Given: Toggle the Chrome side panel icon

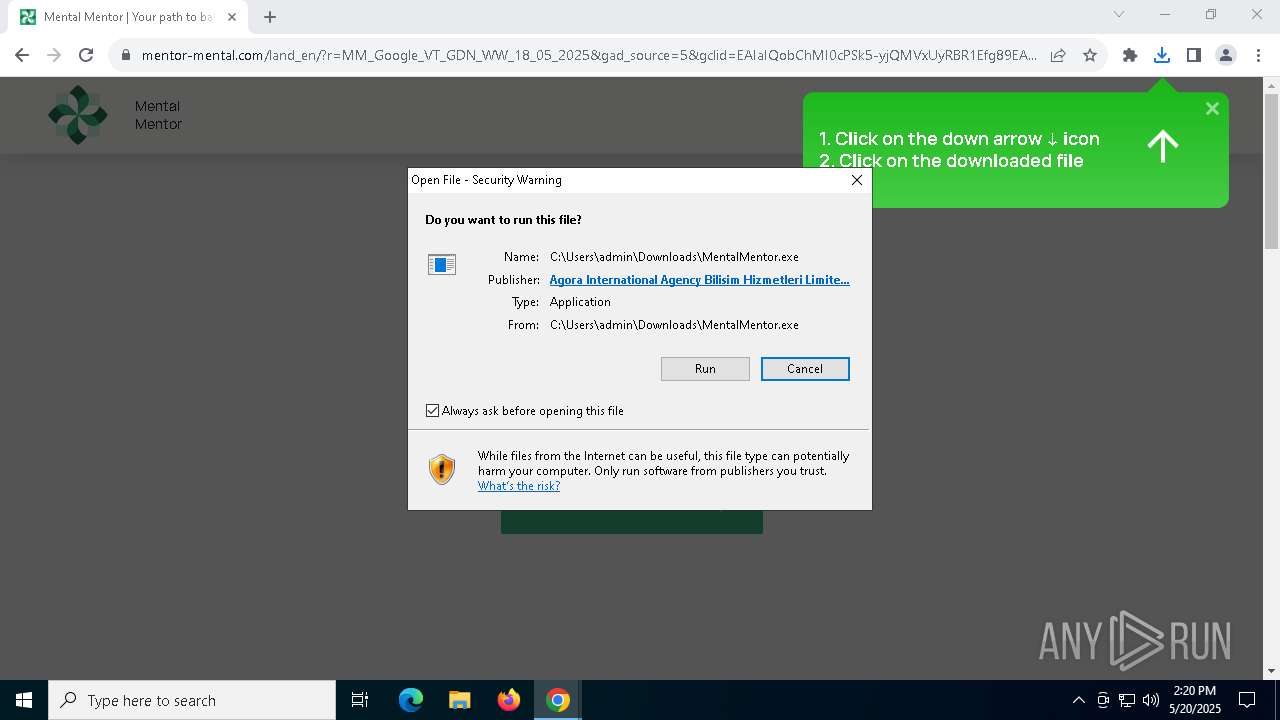Looking at the screenshot, I should pos(1194,55).
